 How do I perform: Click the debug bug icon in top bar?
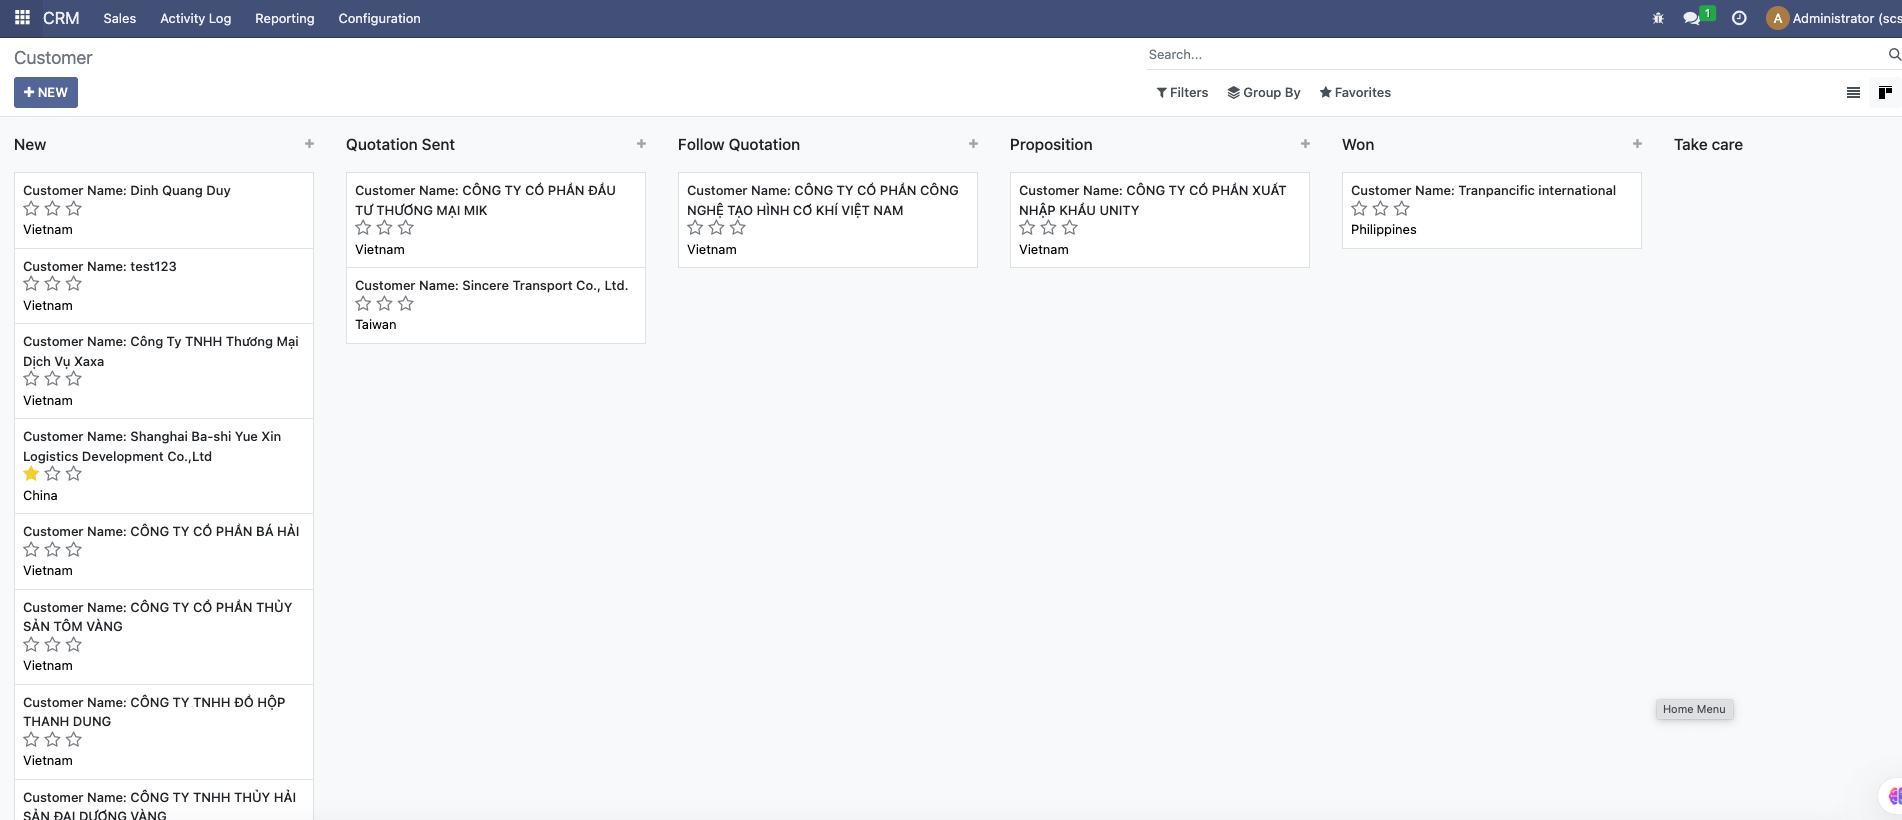coord(1658,18)
